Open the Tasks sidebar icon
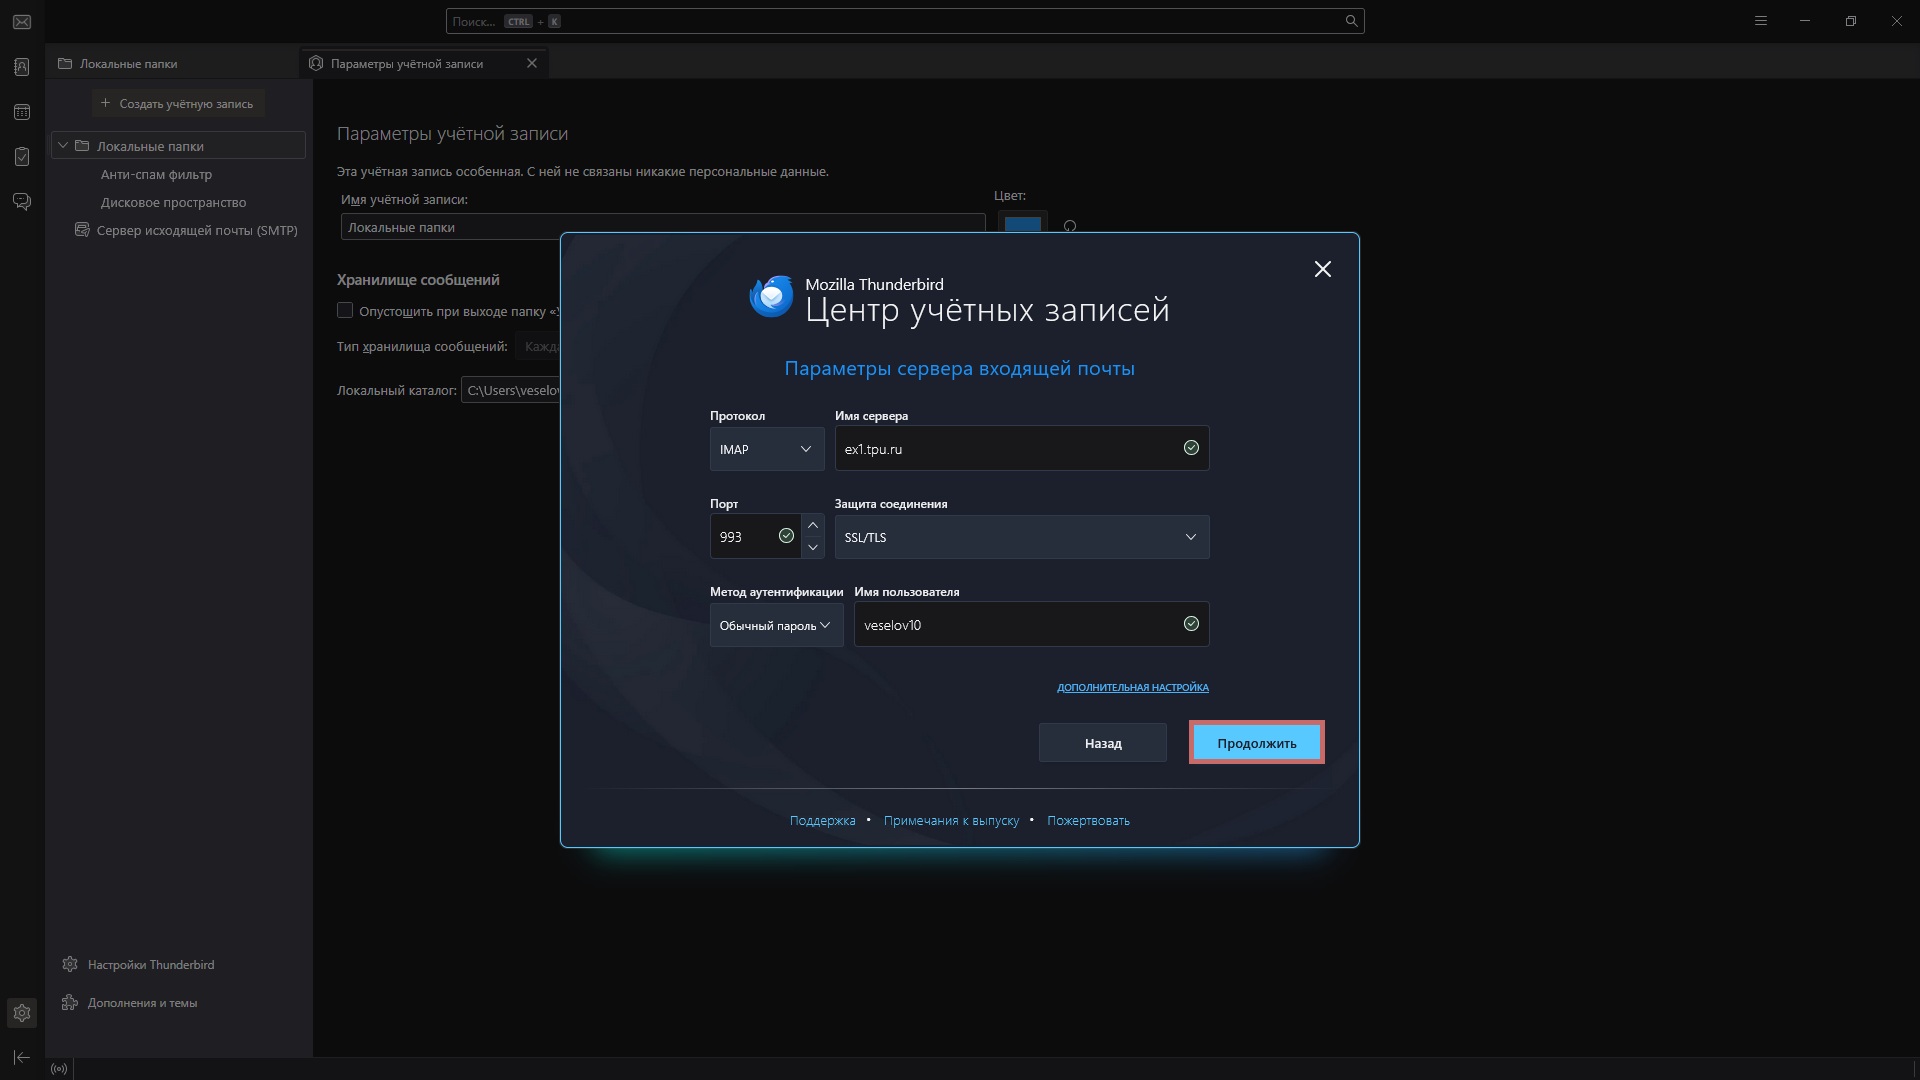 (x=22, y=156)
